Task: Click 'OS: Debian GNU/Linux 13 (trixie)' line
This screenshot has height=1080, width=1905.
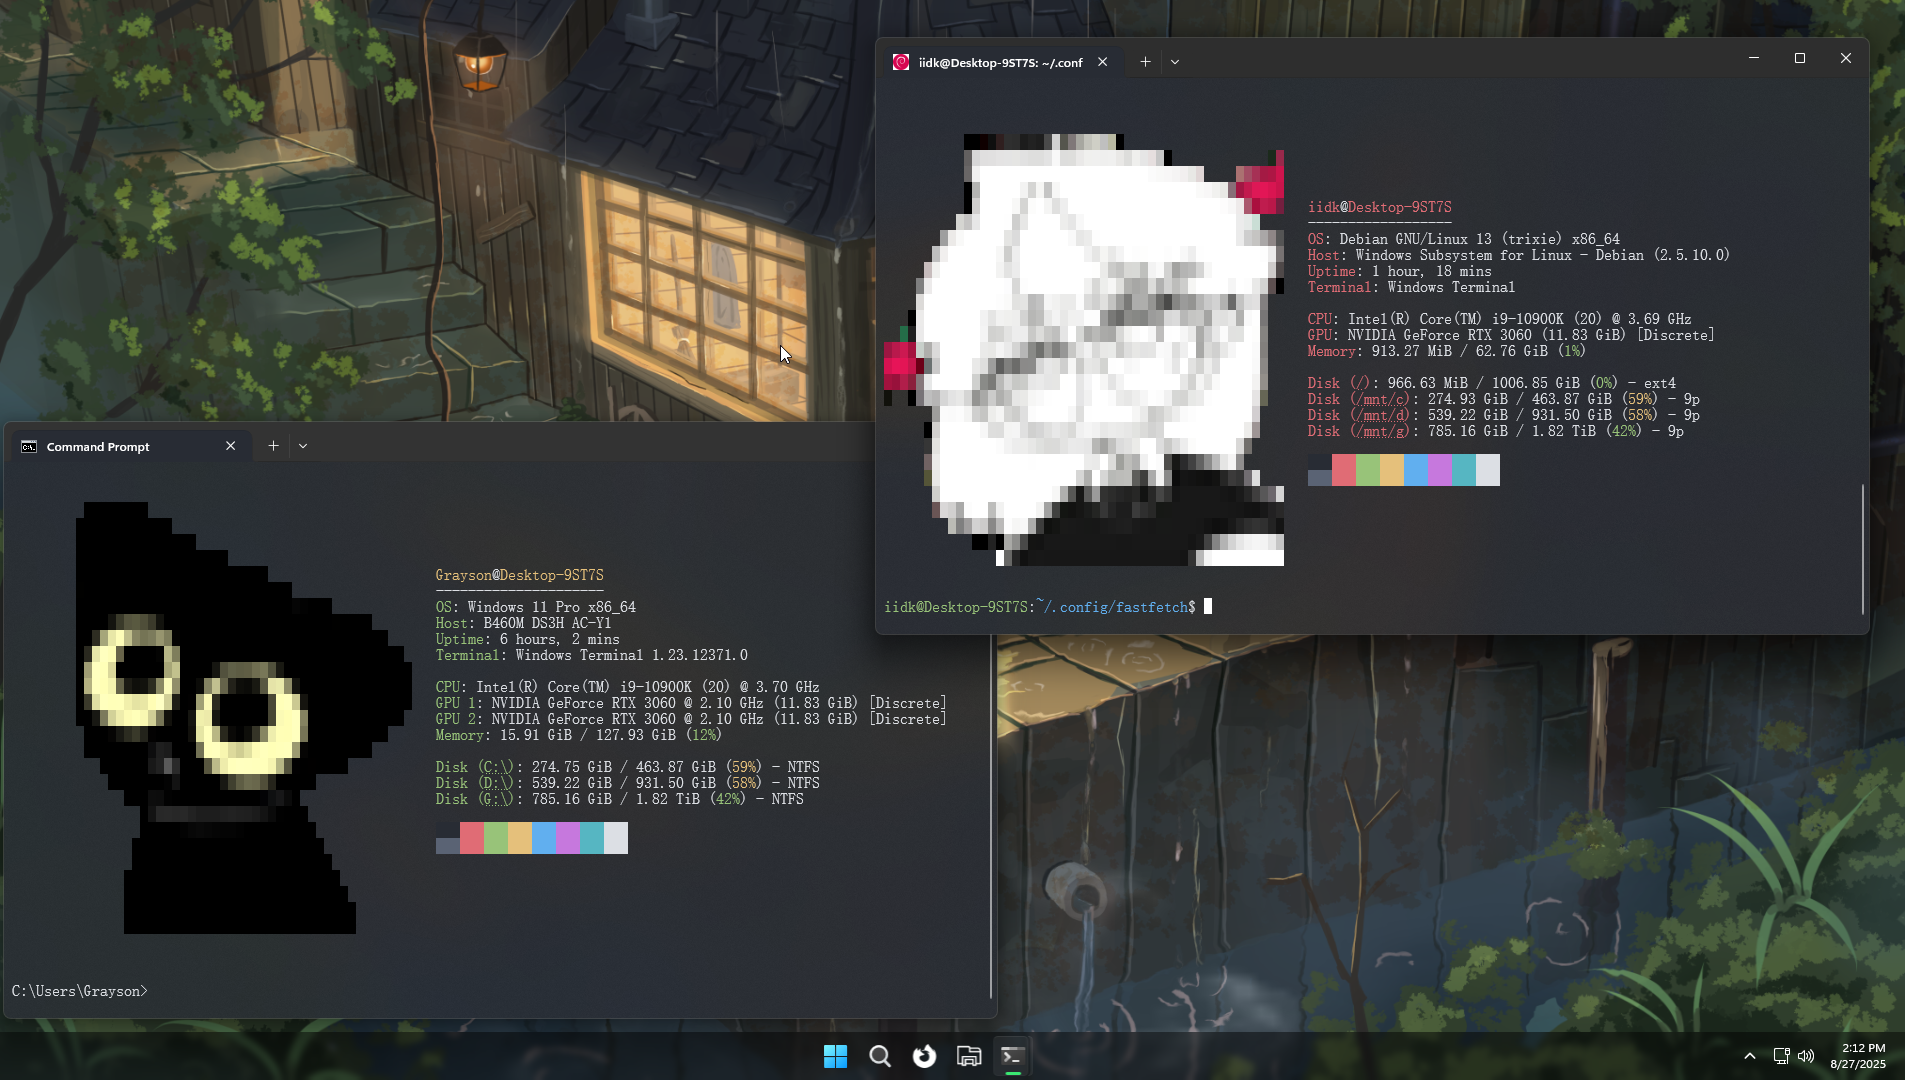Action: (1464, 239)
